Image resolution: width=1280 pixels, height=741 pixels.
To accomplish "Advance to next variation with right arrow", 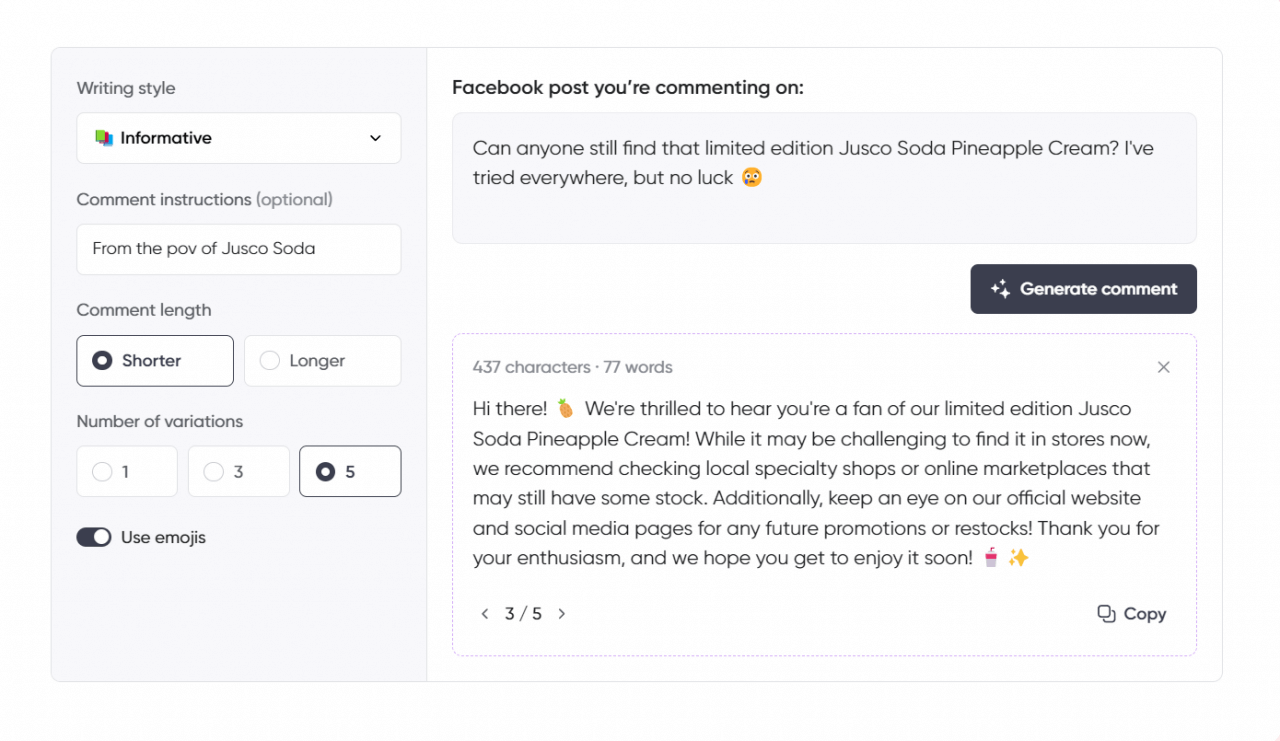I will [x=561, y=613].
